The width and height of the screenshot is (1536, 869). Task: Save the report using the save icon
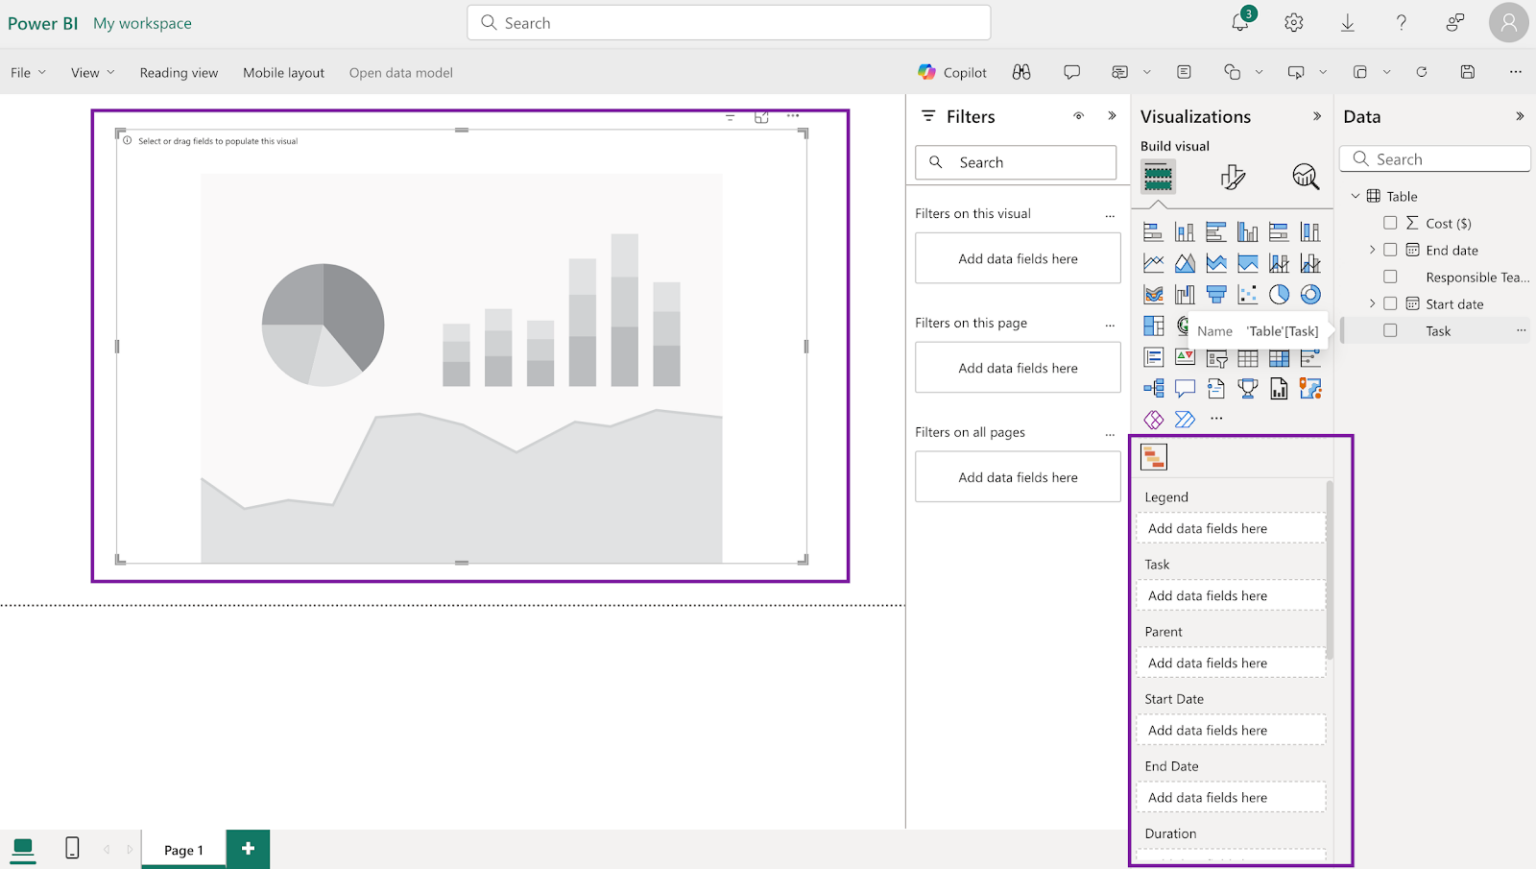click(1467, 71)
